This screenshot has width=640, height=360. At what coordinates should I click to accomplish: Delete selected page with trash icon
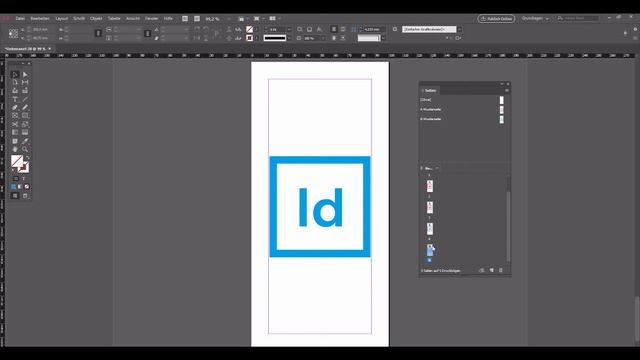[501, 270]
